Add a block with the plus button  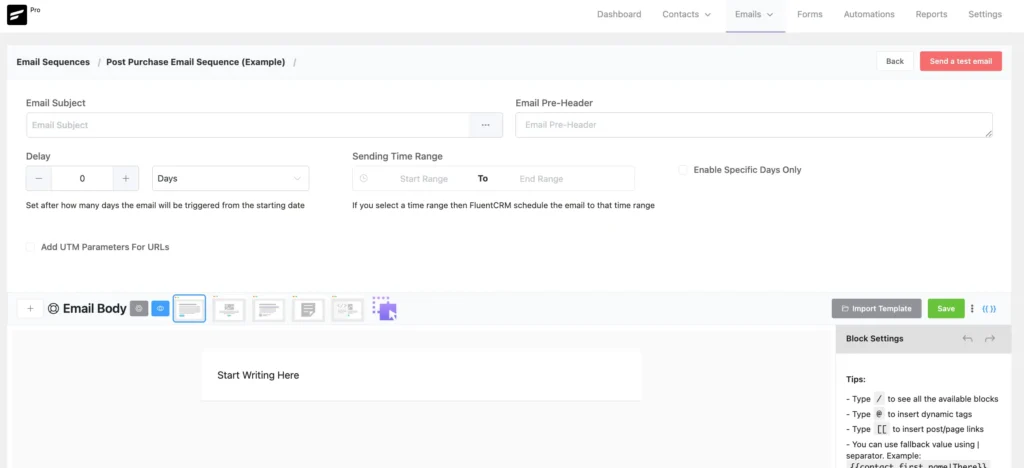(x=30, y=309)
